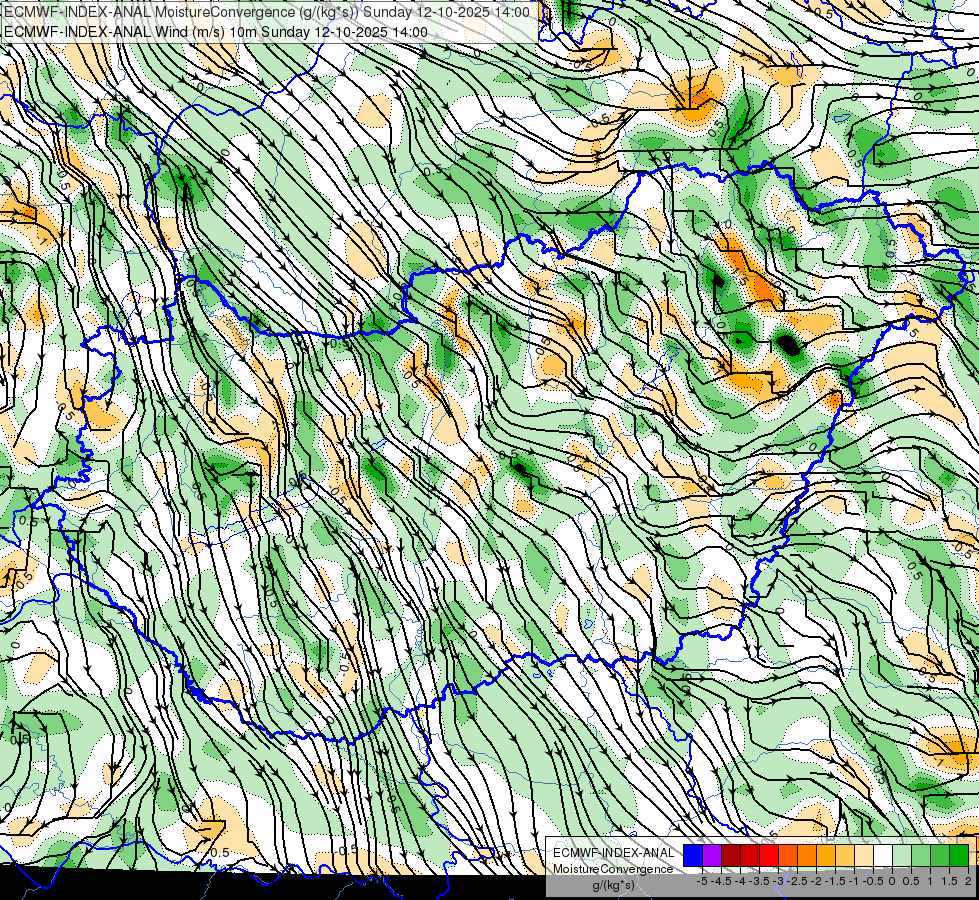The width and height of the screenshot is (979, 900).
Task: Click the -4.5 tick label on the legend
Action: [722, 881]
